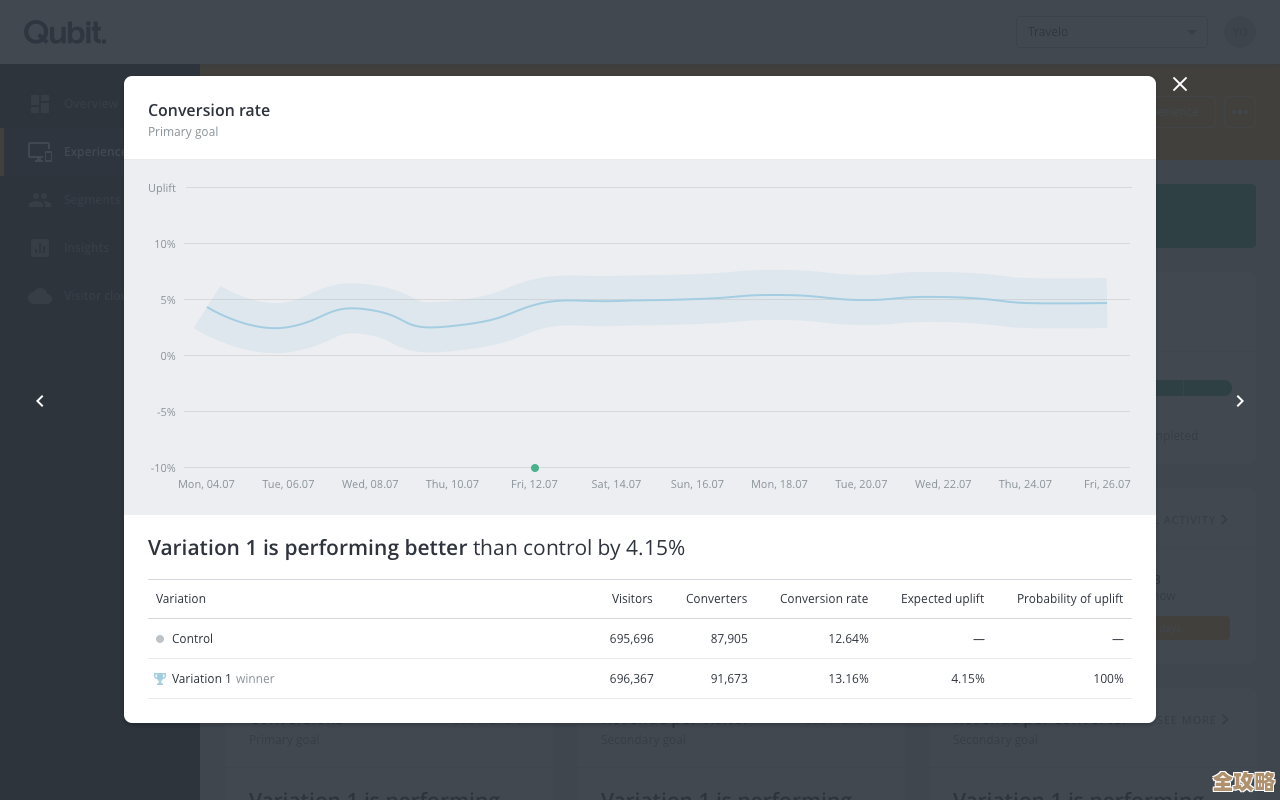
Task: Close the Conversion rate dialog
Action: coord(1180,85)
